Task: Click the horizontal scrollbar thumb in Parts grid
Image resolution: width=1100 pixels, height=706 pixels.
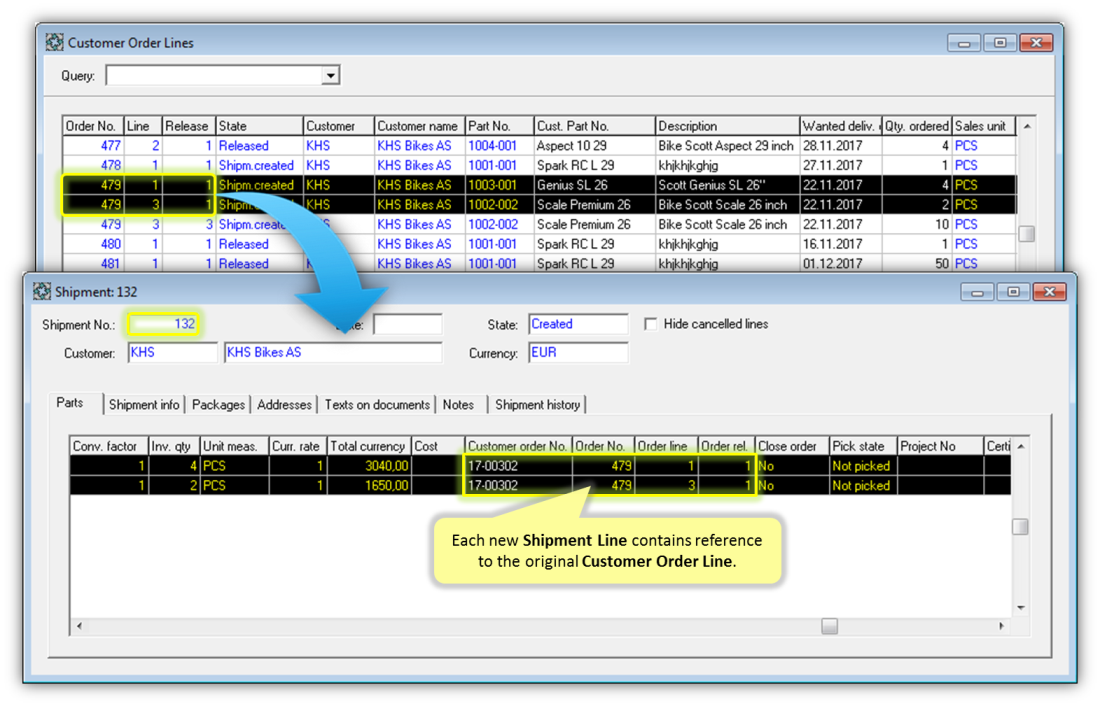Action: click(x=829, y=626)
